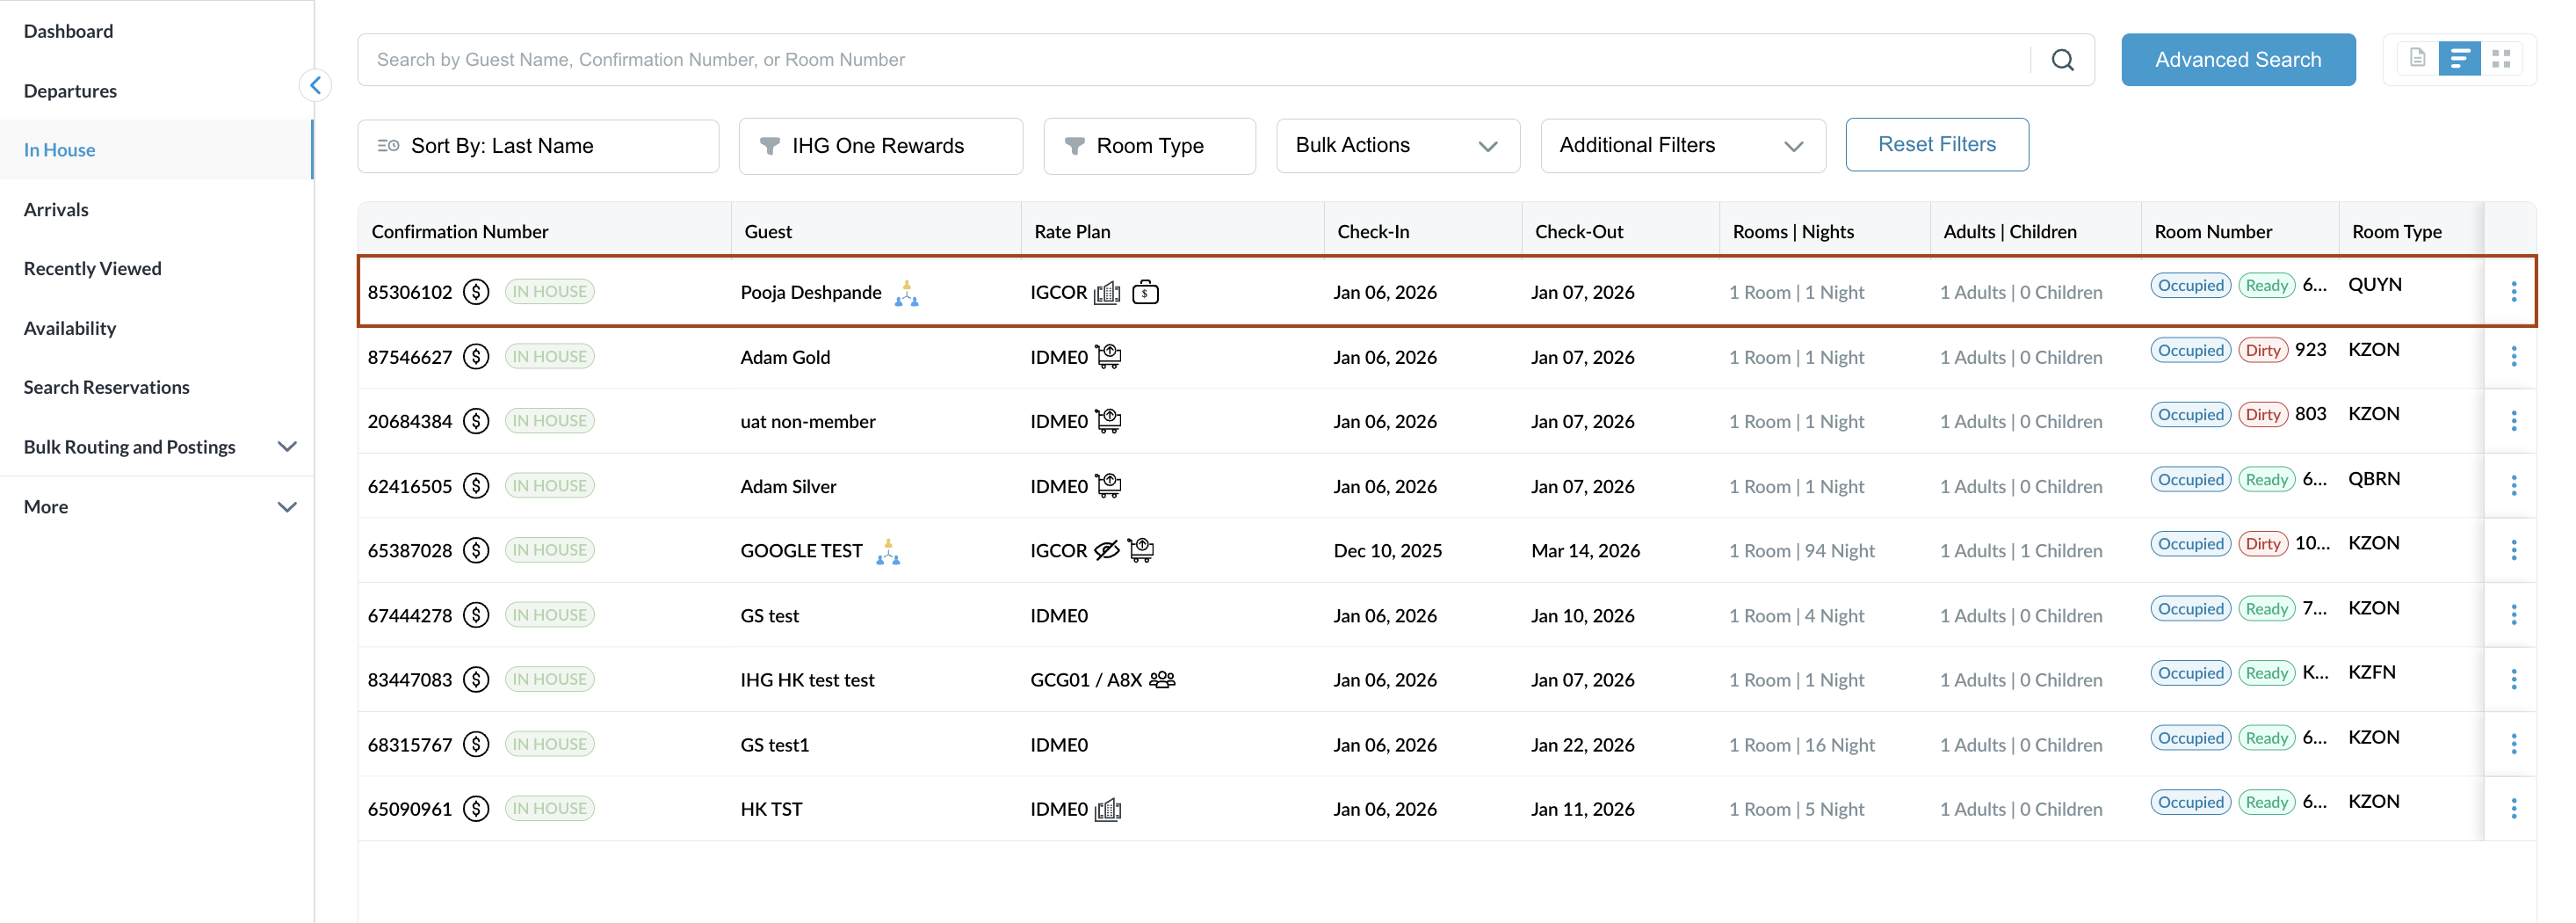The height and width of the screenshot is (923, 2576).
Task: Click the Dirty status badge for room 923
Action: pos(2262,351)
